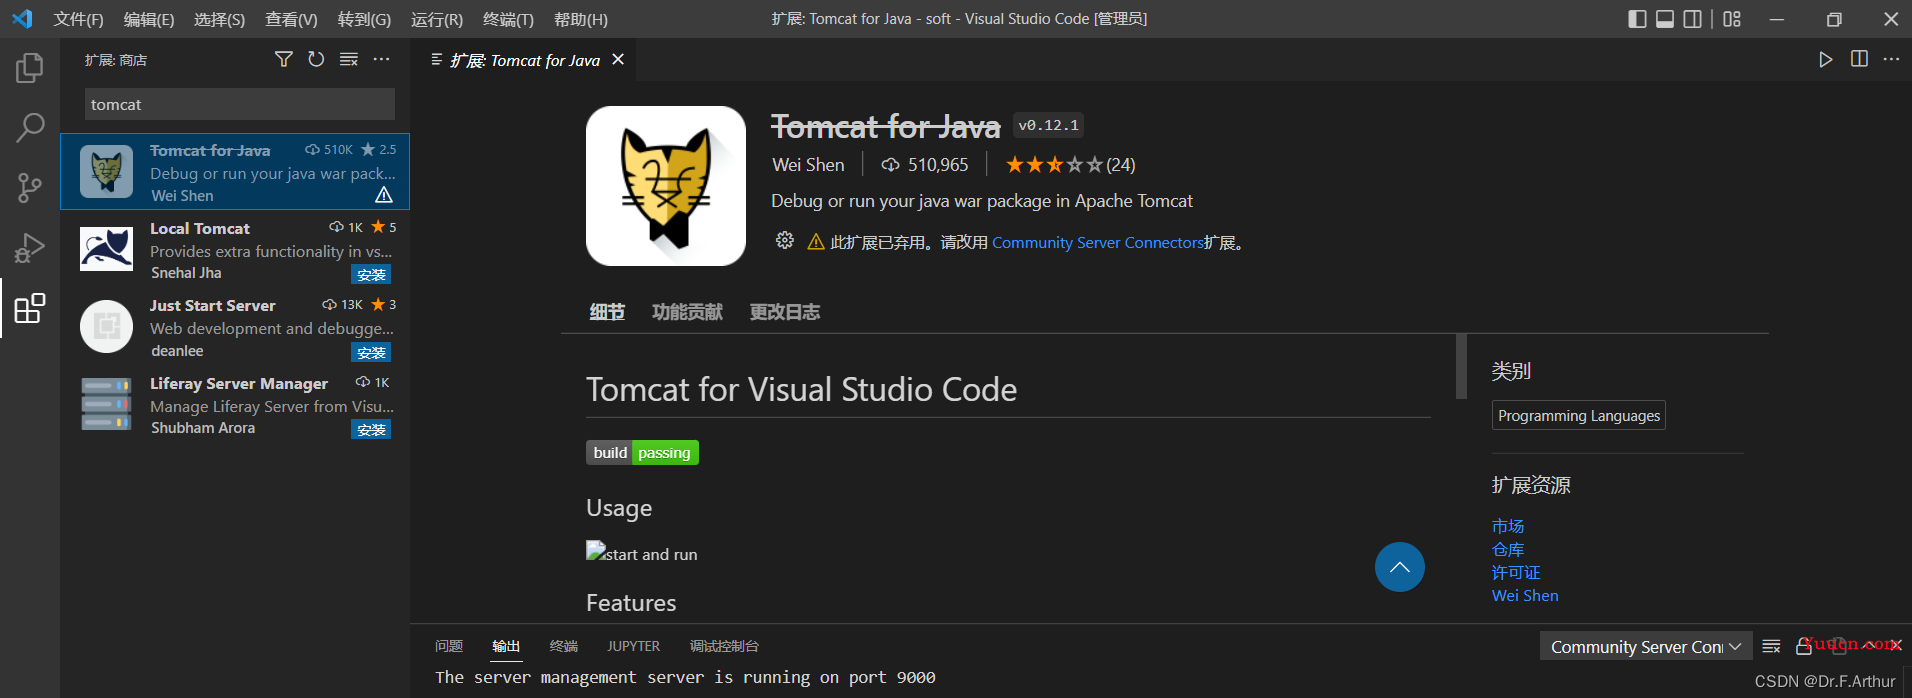Open extensions view more actions menu

coord(381,60)
